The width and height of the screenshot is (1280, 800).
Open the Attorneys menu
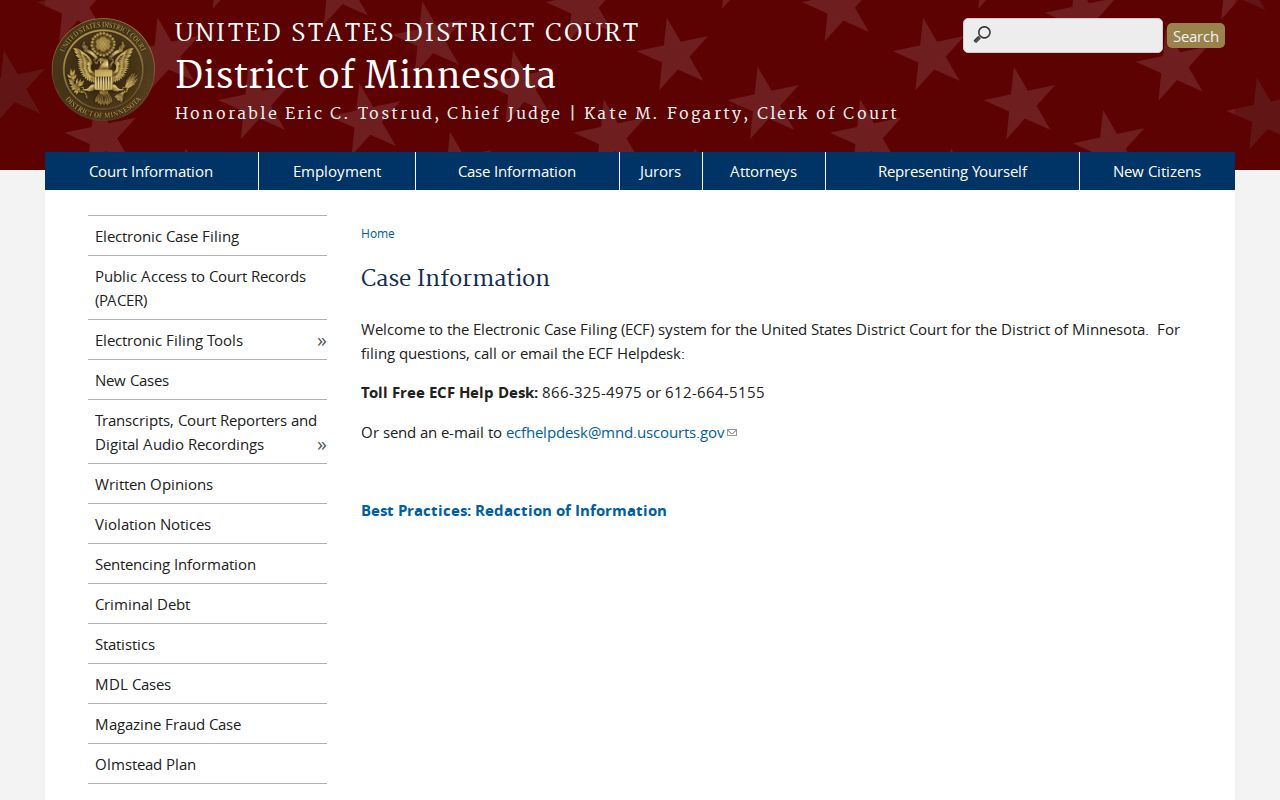tap(763, 171)
